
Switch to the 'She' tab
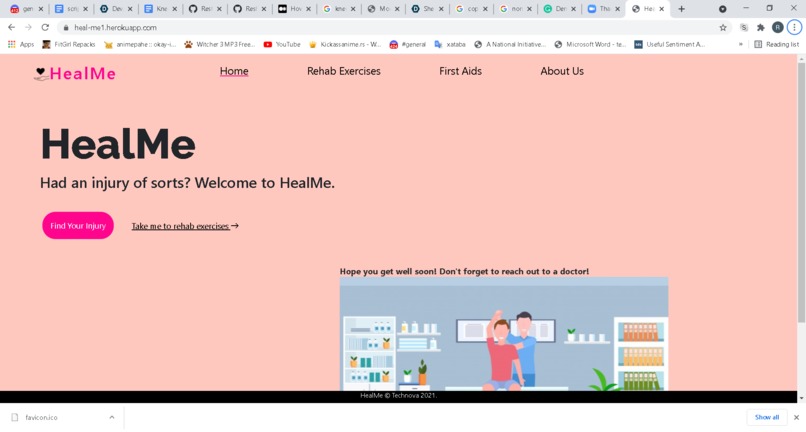pyautogui.click(x=427, y=9)
